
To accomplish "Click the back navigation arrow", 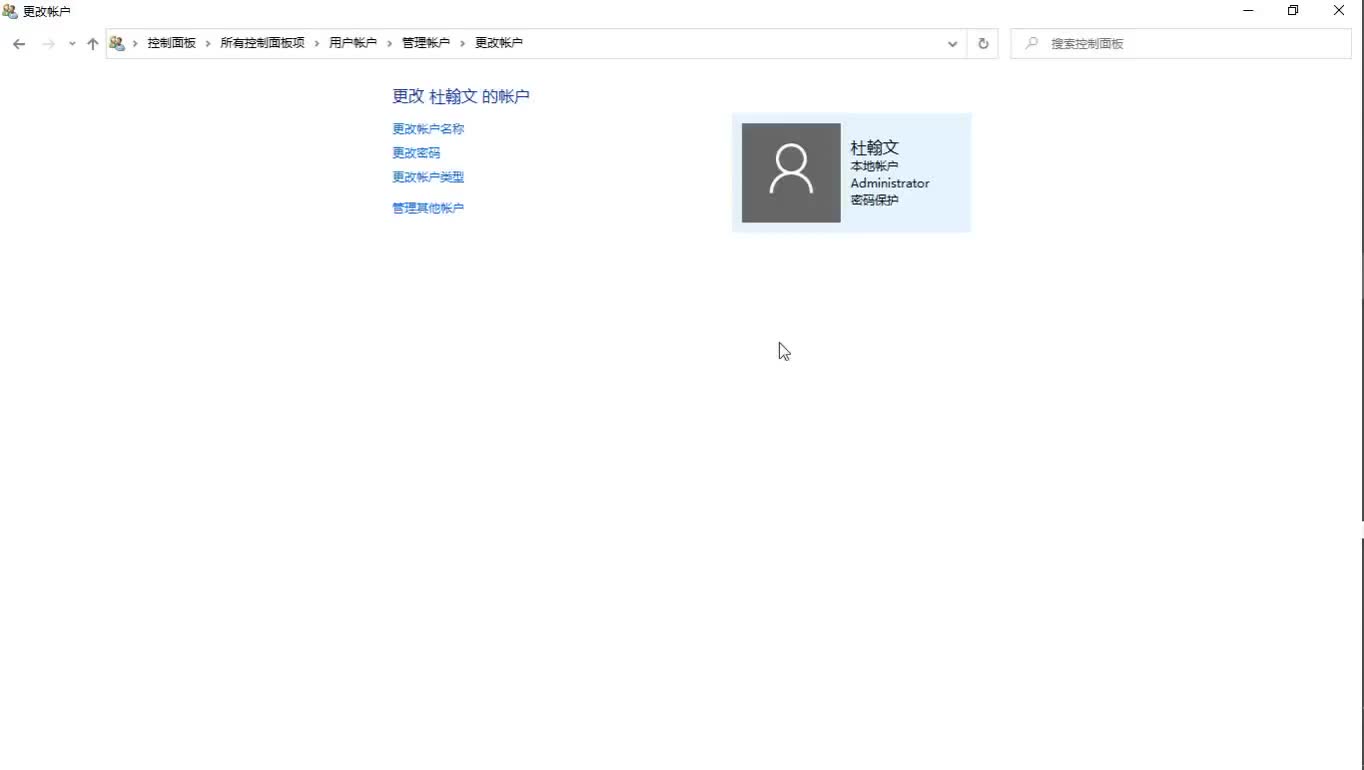I will click(18, 43).
